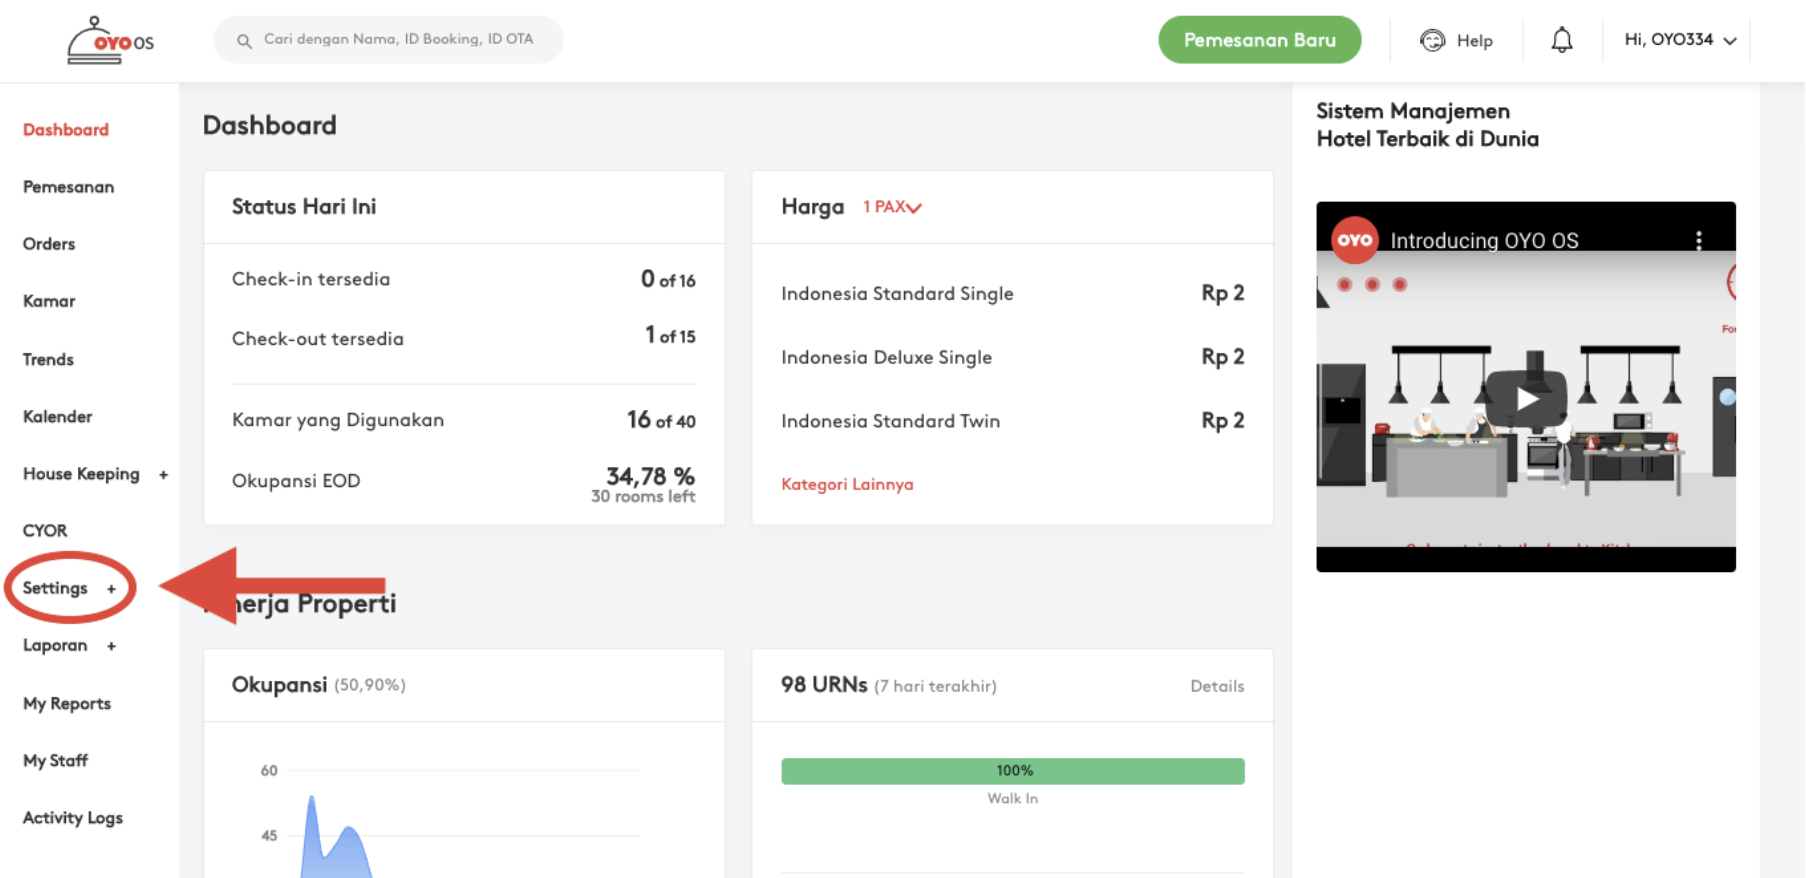
Task: Open My Staff in sidebar
Action: 55,761
